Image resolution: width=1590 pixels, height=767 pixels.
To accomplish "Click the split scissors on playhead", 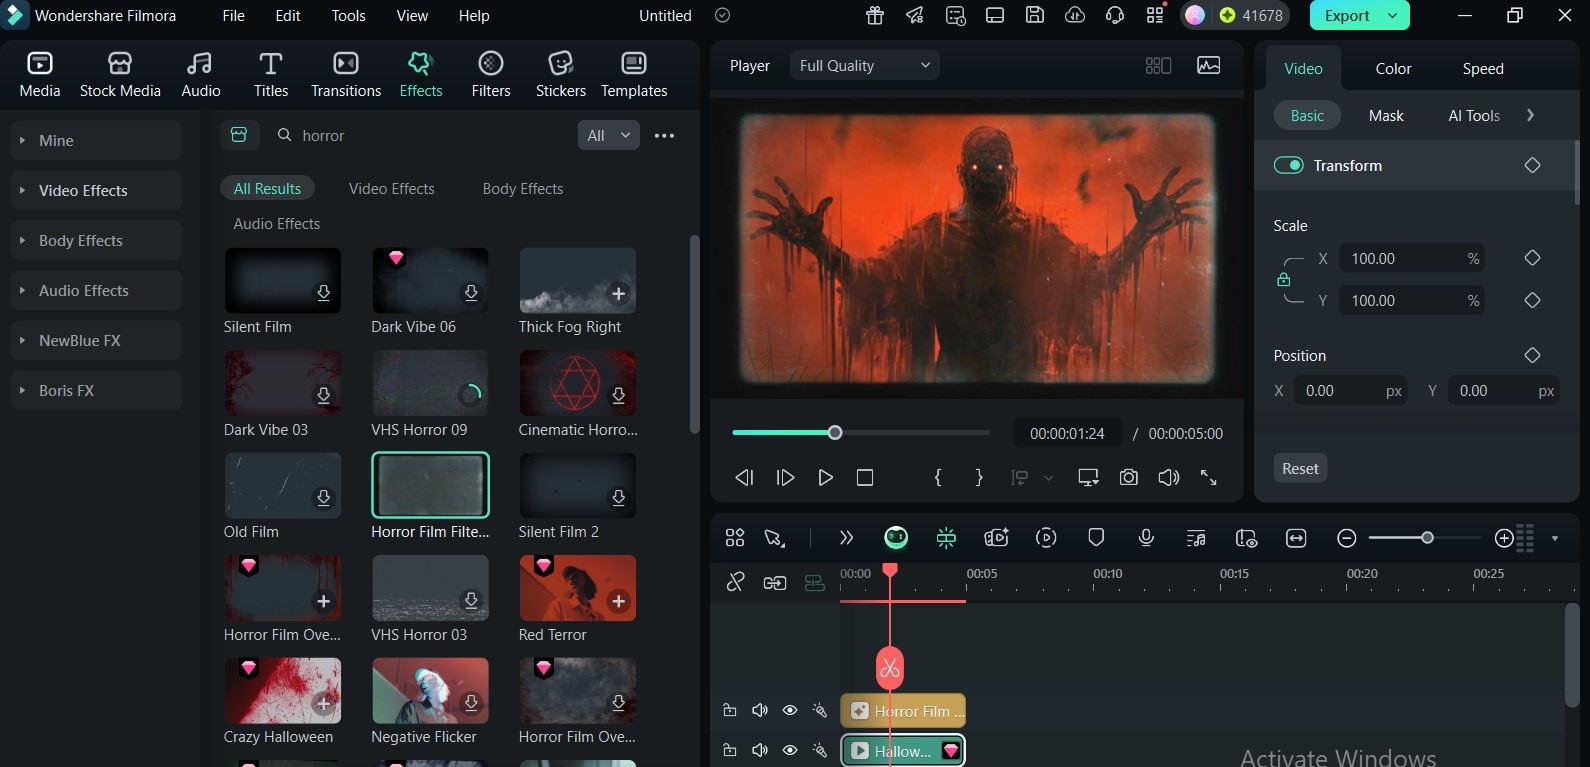I will click(x=890, y=668).
